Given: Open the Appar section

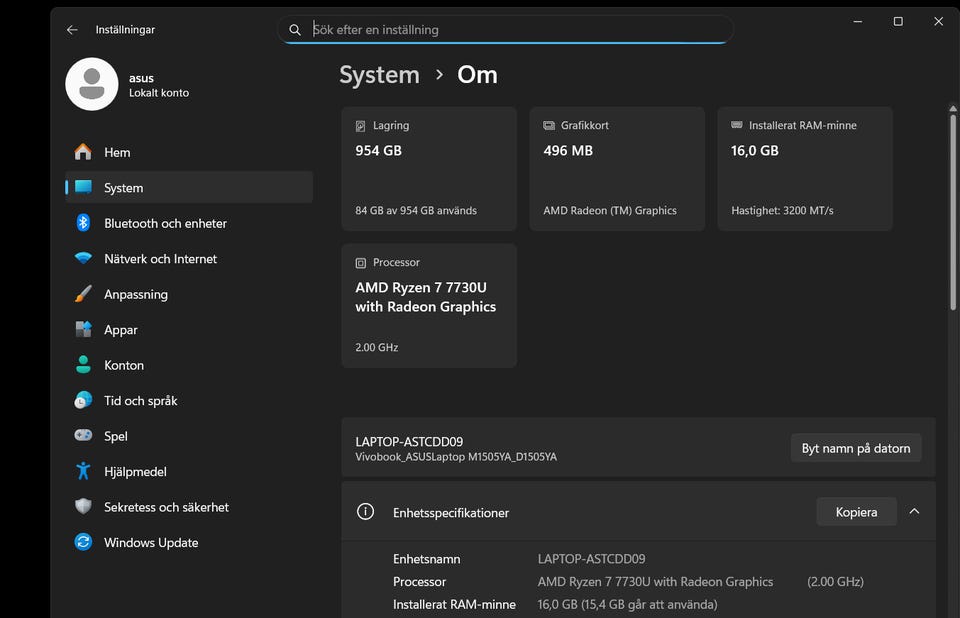Looking at the screenshot, I should (x=120, y=330).
